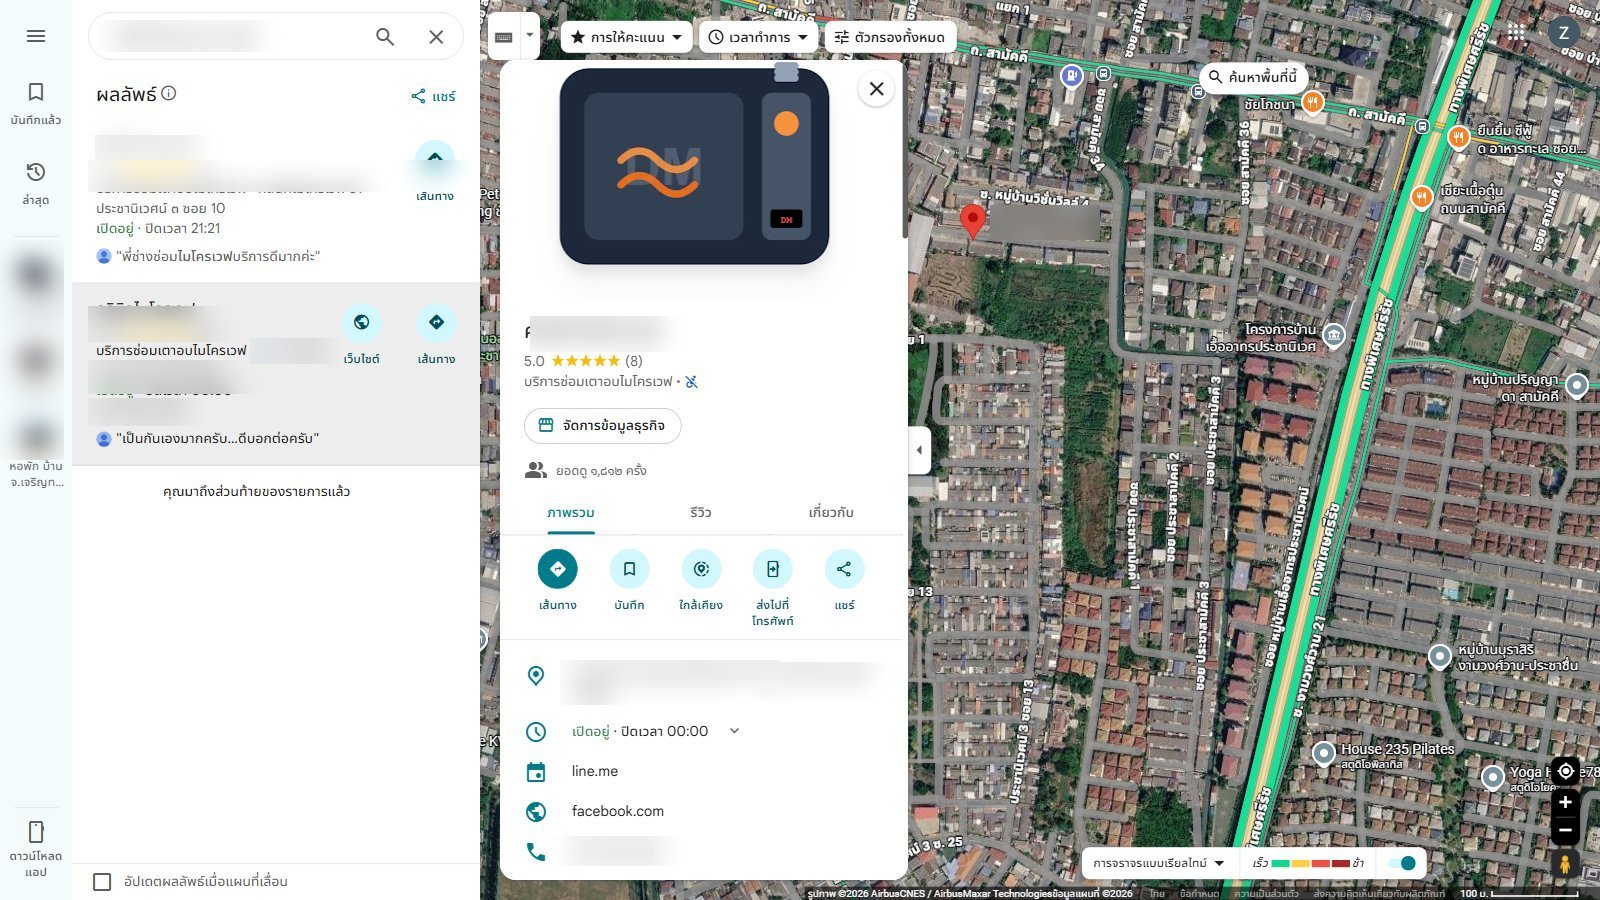1600x900 pixels.
Task: Enable อัปเดตผลลัพธ์เมื่อแผนที่เลื่อน checkbox
Action: (x=102, y=881)
